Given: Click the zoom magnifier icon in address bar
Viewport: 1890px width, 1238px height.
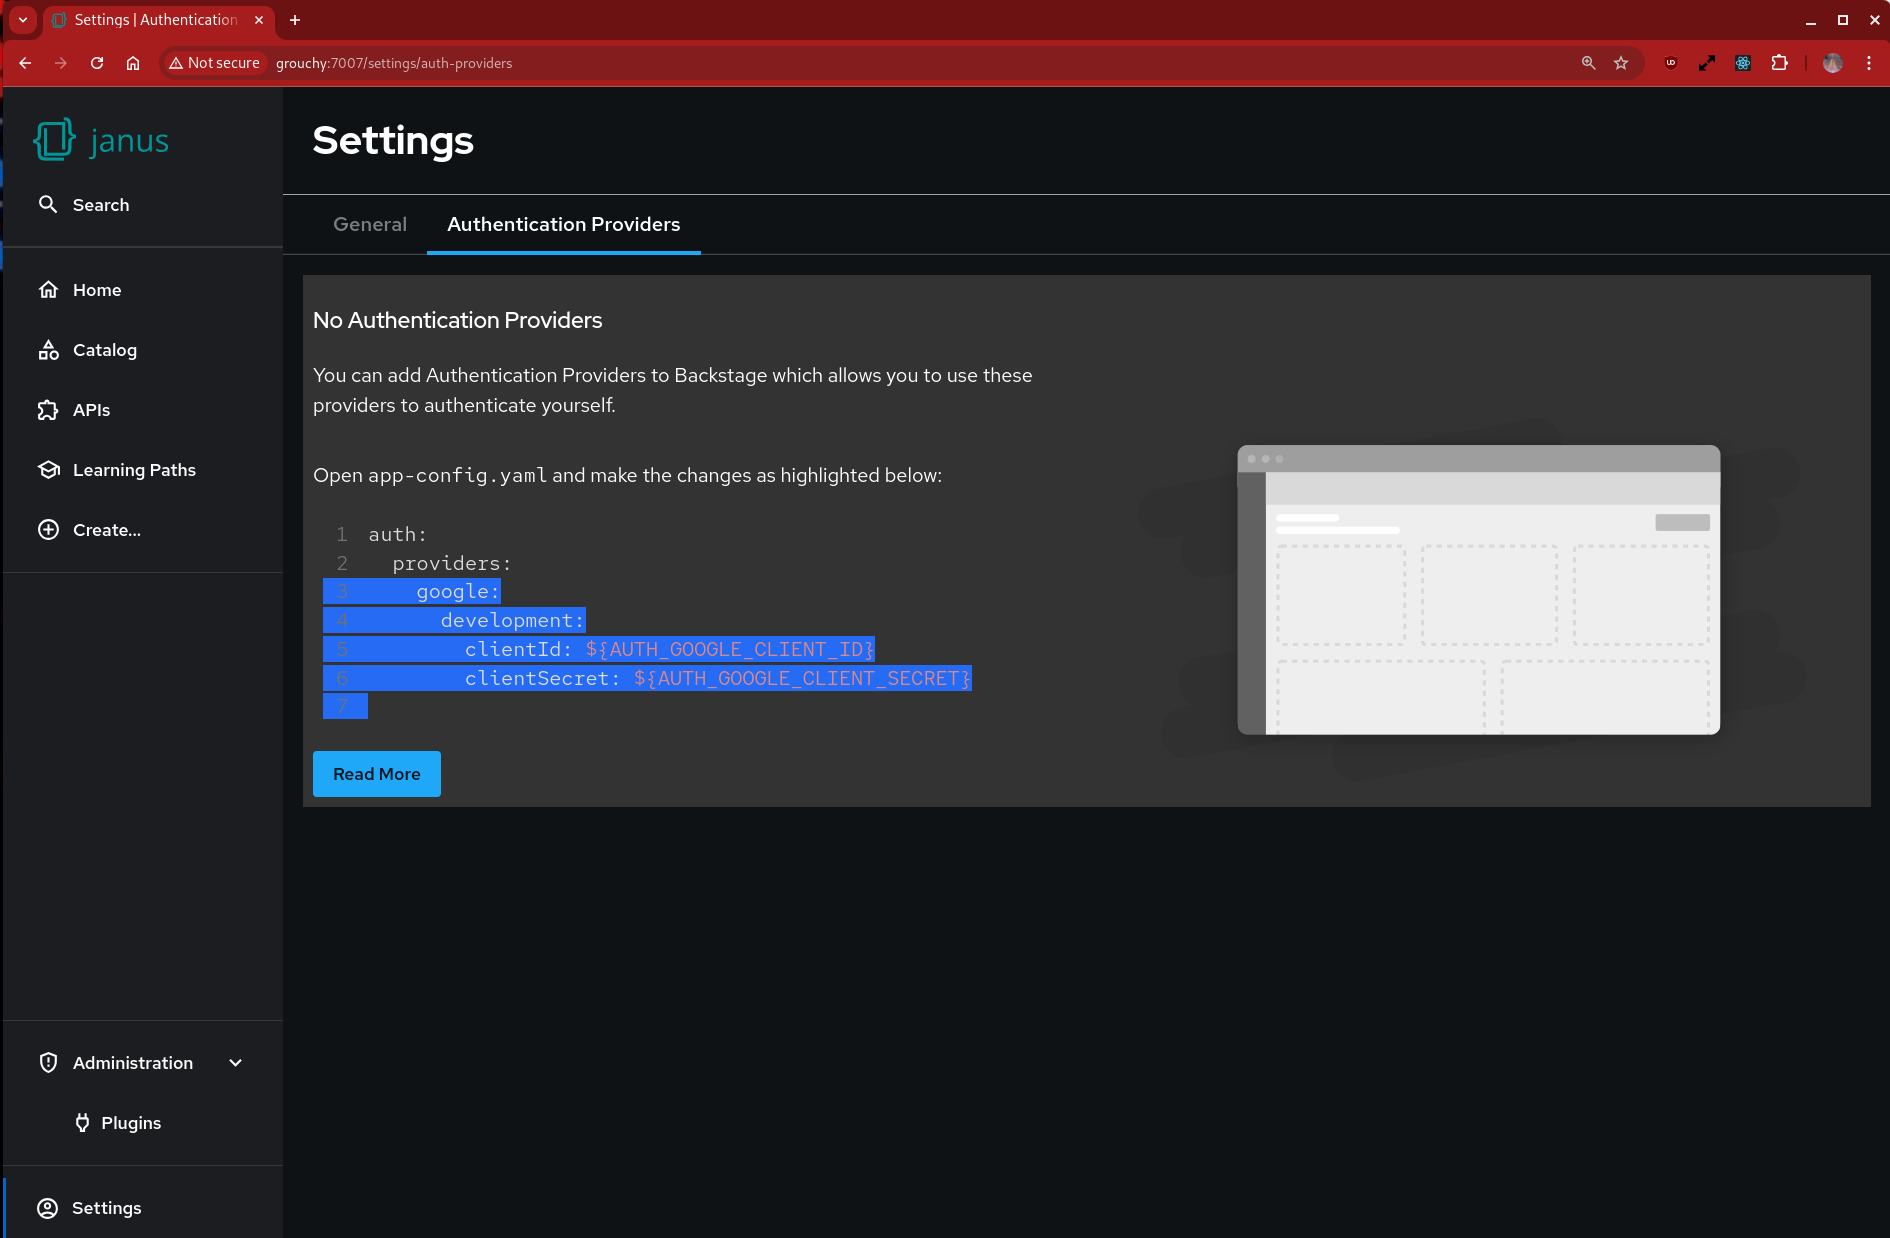Looking at the screenshot, I should (x=1588, y=63).
